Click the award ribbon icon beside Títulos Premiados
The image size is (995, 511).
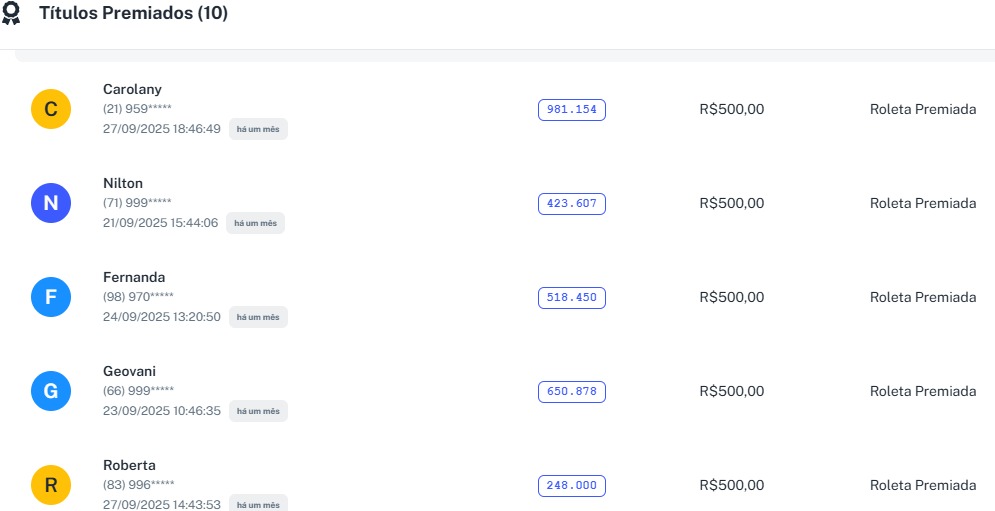pyautogui.click(x=11, y=14)
